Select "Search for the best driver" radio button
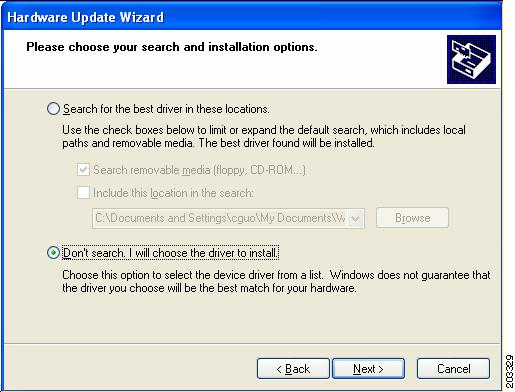Image resolution: width=515 pixels, height=392 pixels. click(53, 109)
